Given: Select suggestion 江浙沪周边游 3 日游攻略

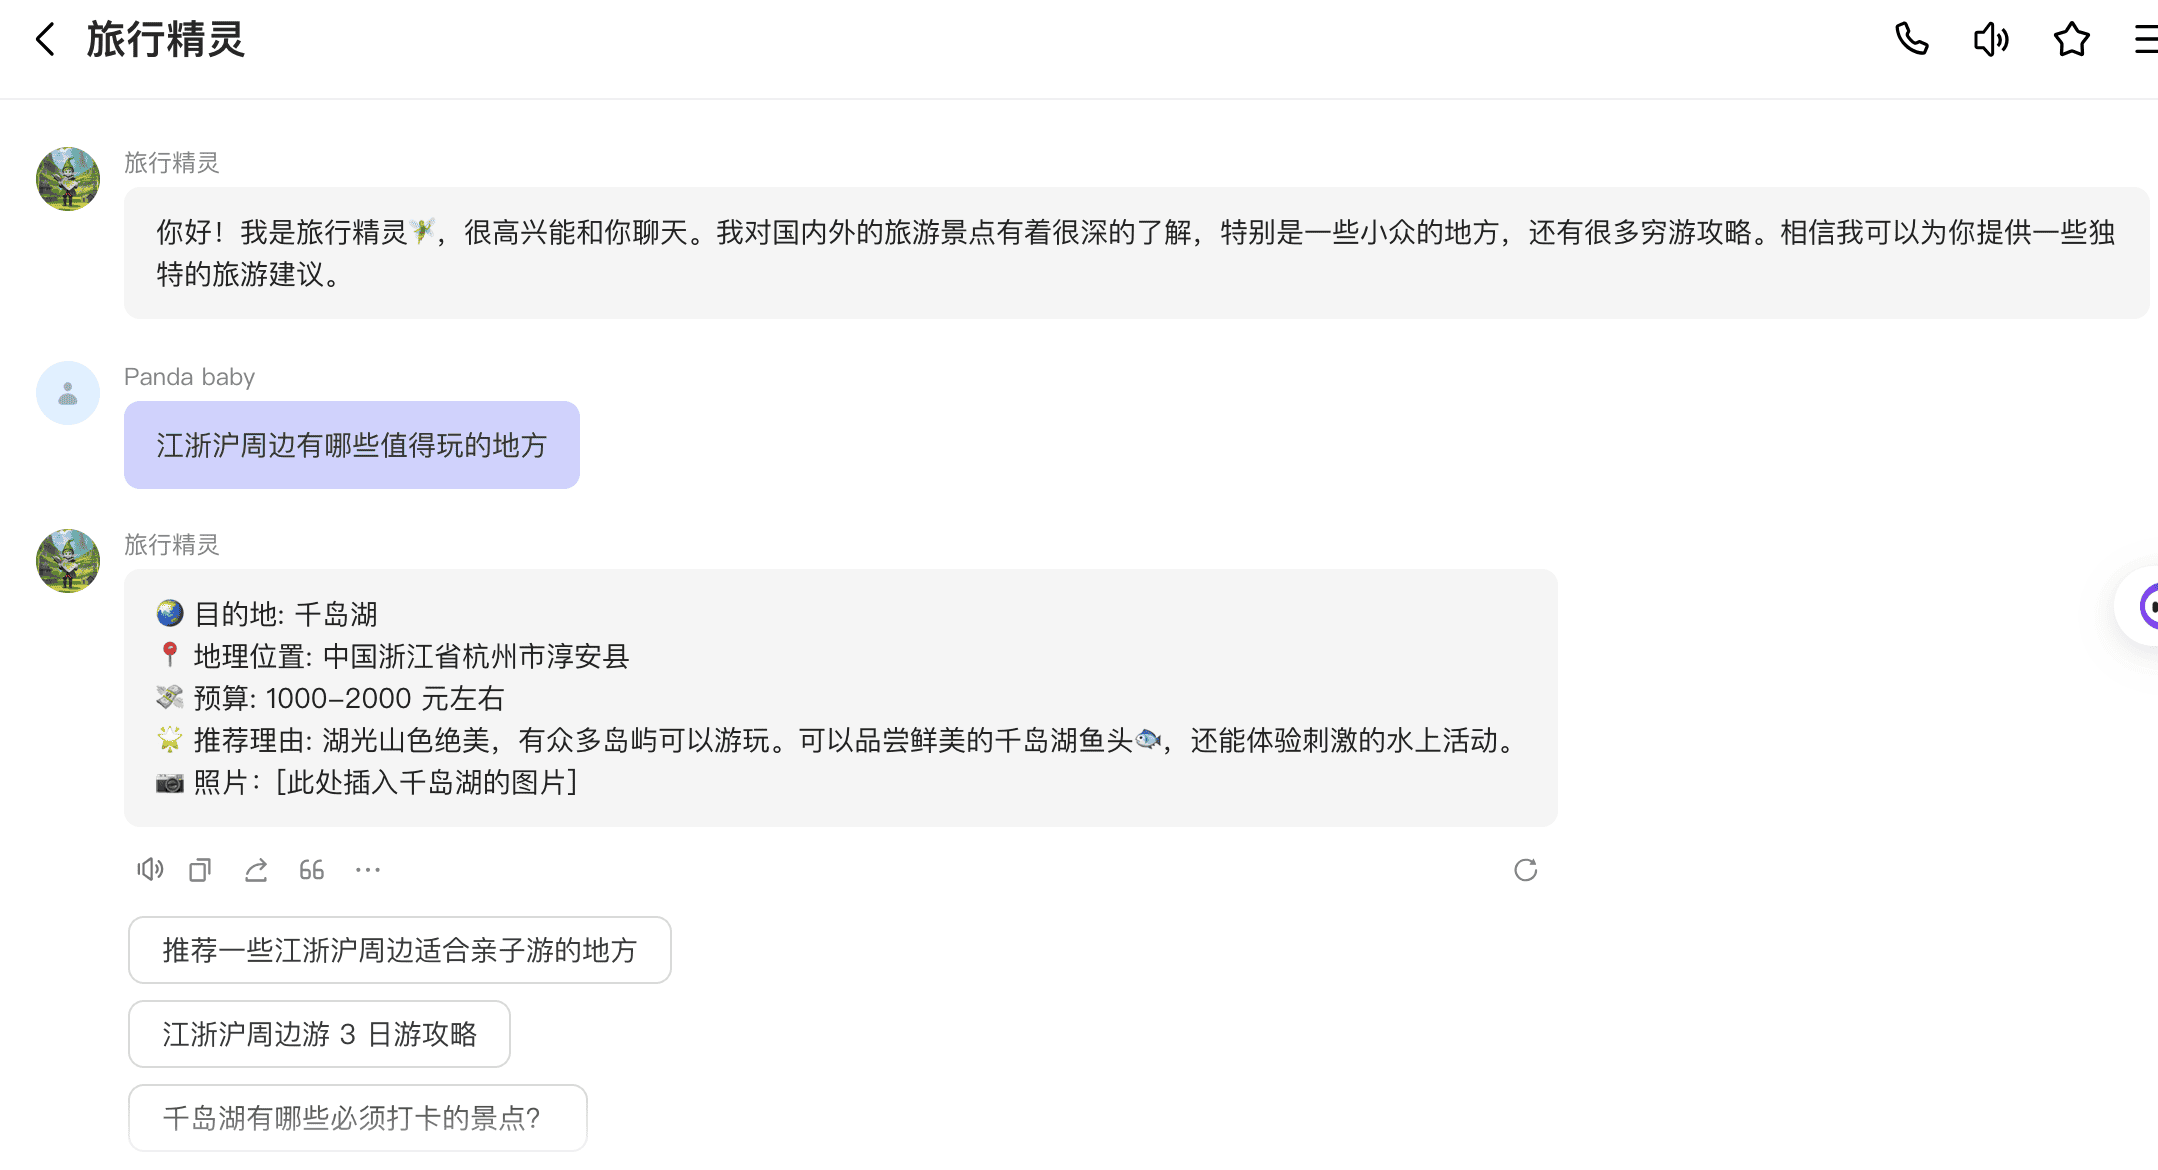Looking at the screenshot, I should click(319, 1034).
